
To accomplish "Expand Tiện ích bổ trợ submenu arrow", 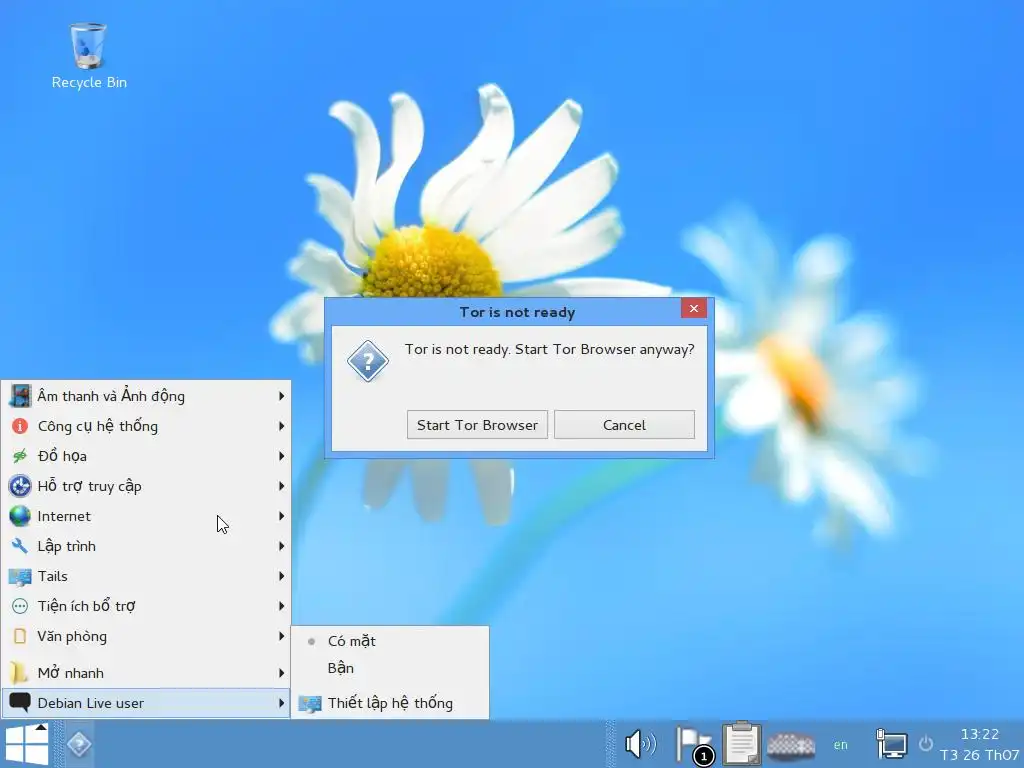I will [281, 606].
